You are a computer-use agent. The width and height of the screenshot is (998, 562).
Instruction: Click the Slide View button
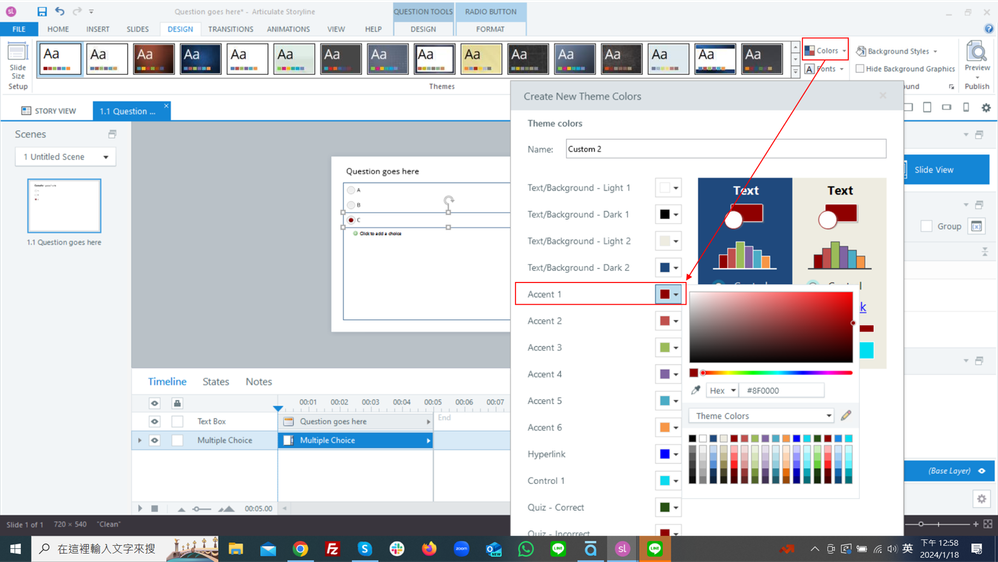tap(945, 170)
